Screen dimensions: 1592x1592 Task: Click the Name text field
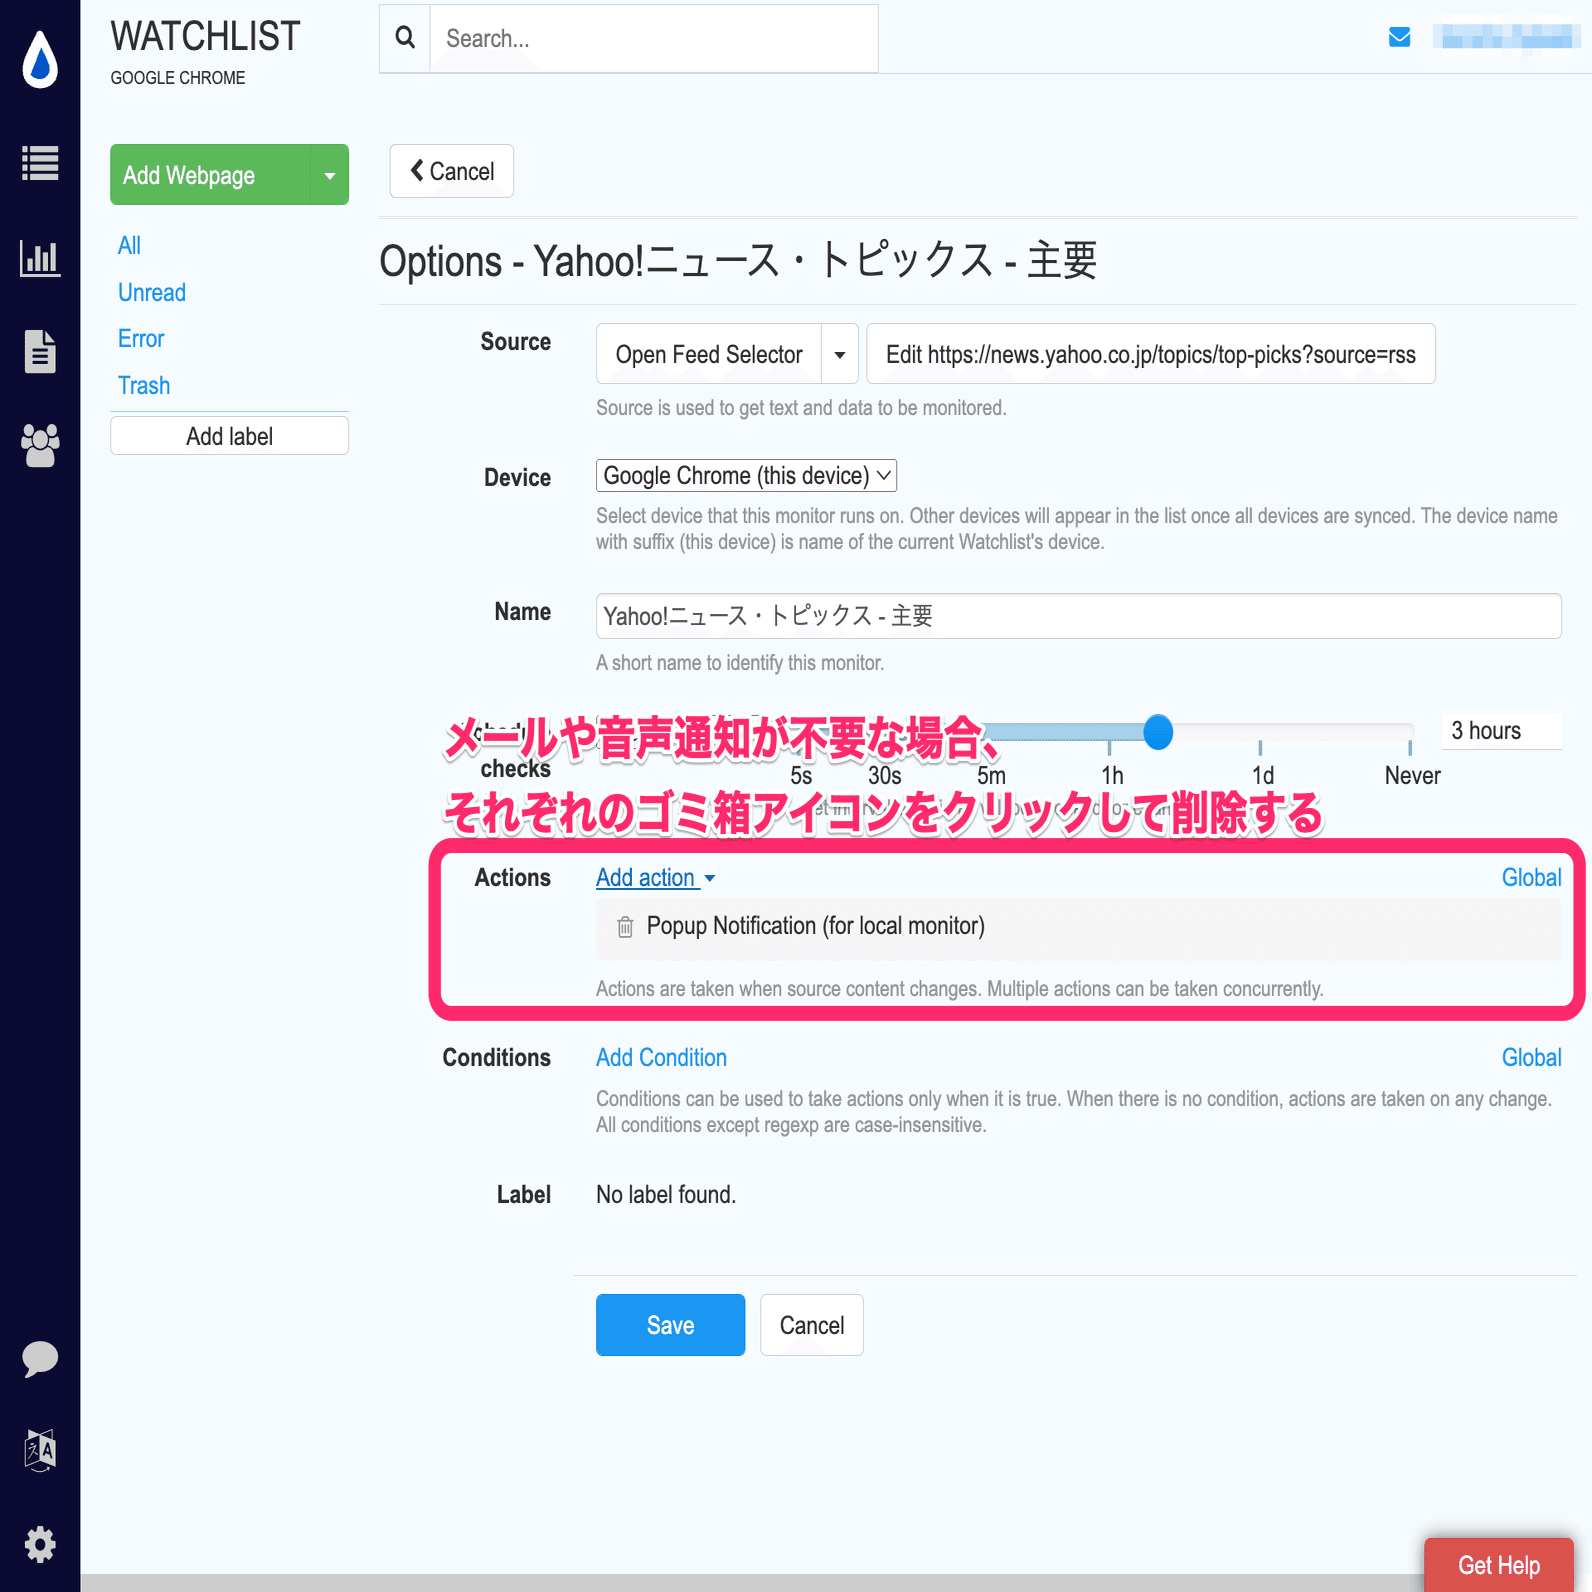pos(1078,616)
